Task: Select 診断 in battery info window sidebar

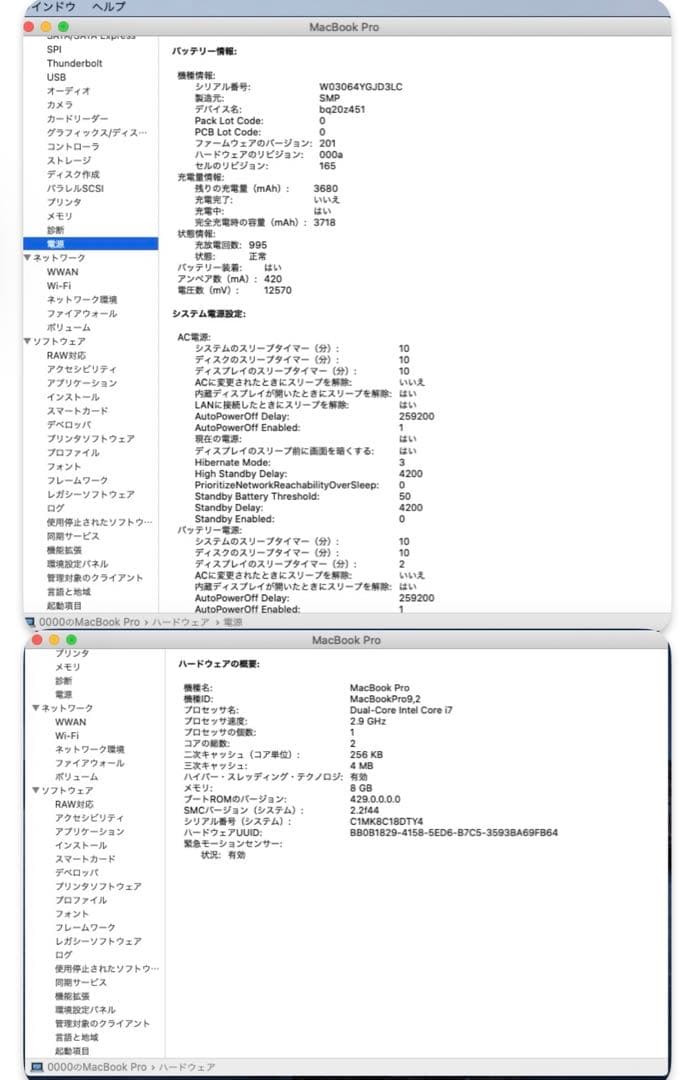Action: click(x=55, y=230)
